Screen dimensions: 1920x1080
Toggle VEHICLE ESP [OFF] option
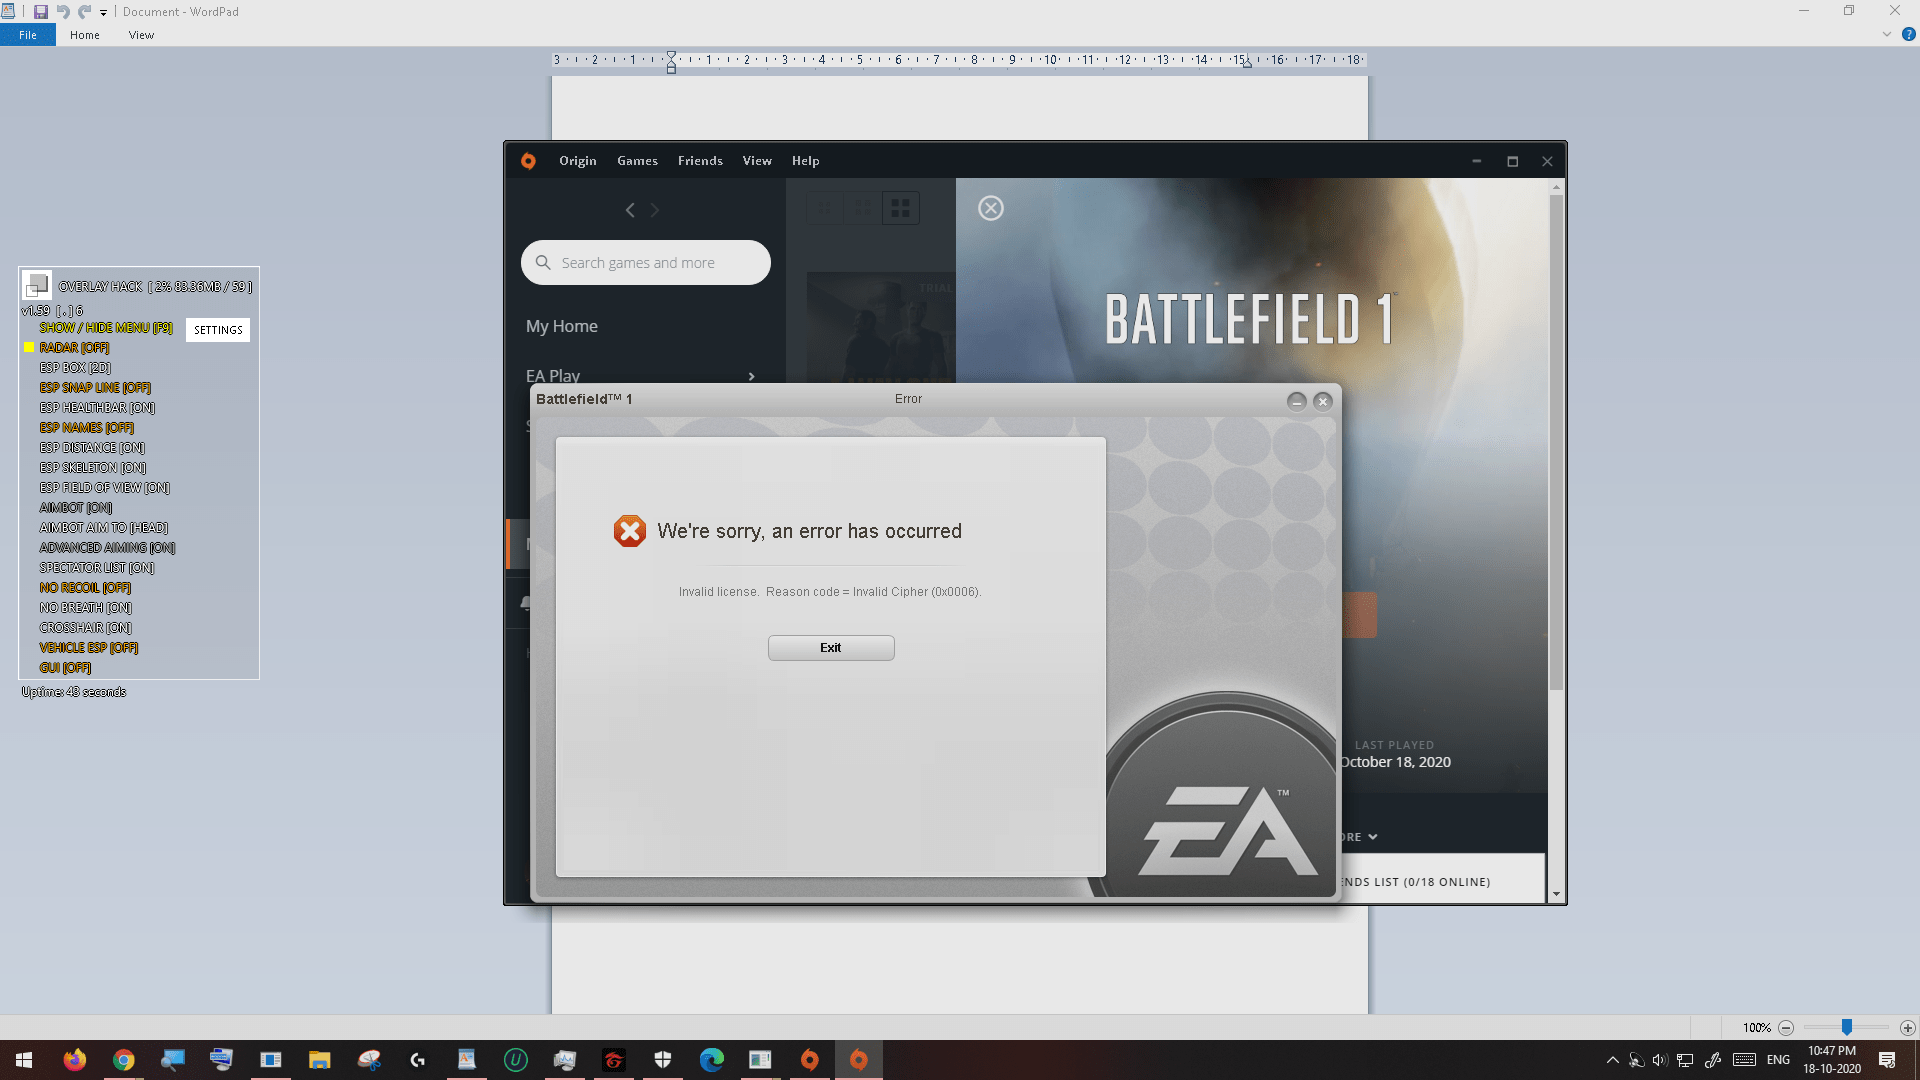pos(89,648)
